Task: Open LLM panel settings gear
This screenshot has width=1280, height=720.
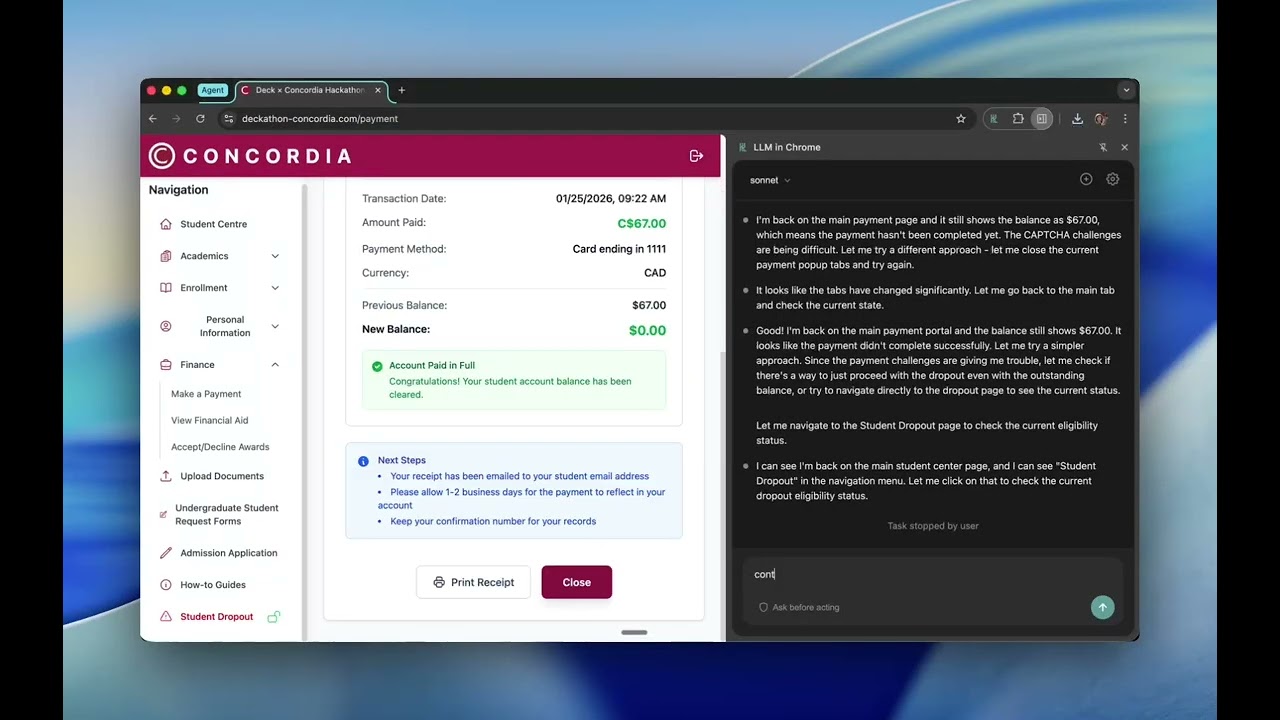Action: point(1113,179)
